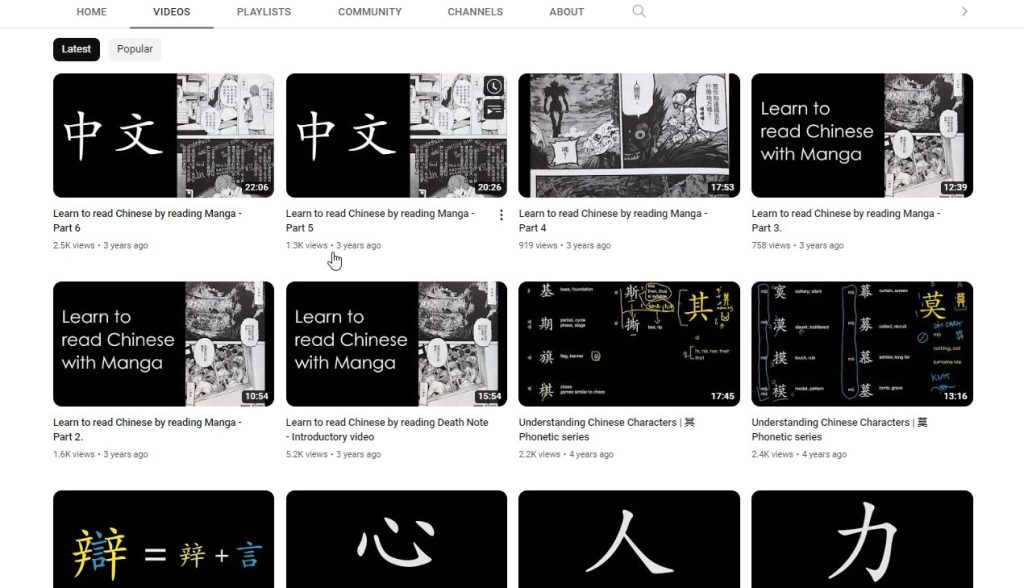Screen dimensions: 1024x588
Task: Open the CHANNELS tab
Action: pyautogui.click(x=475, y=12)
